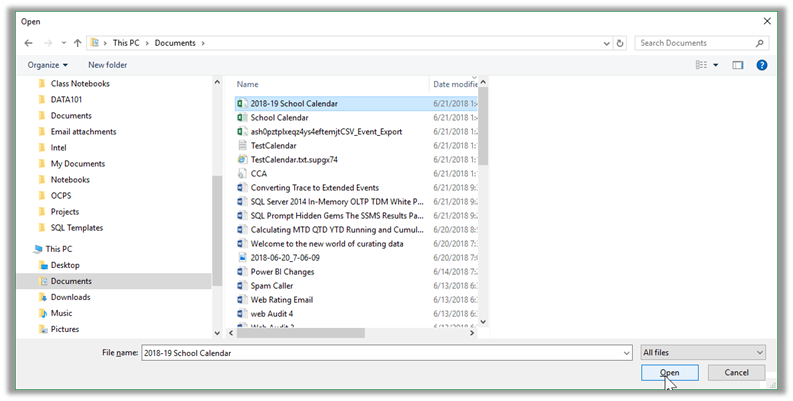Refresh the Documents folder listing
793x401 pixels.
tap(620, 44)
